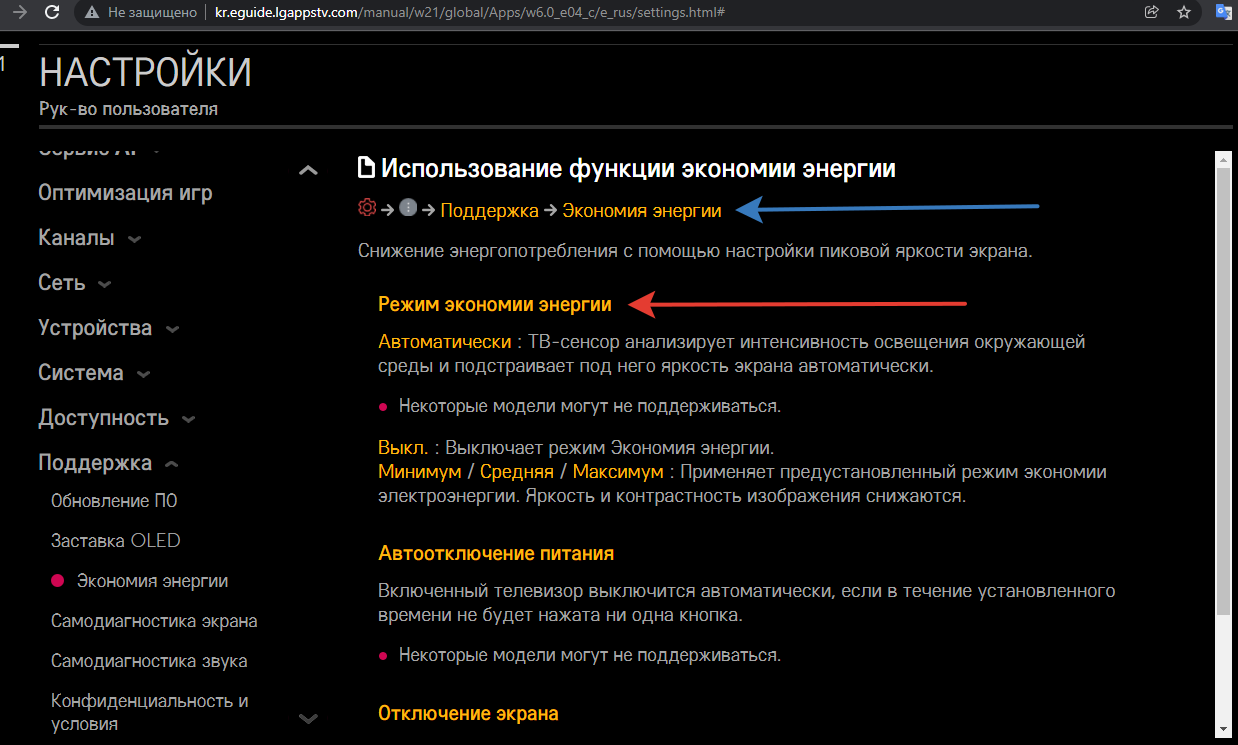Click the red gear icon in breadcrumb

point(367,209)
